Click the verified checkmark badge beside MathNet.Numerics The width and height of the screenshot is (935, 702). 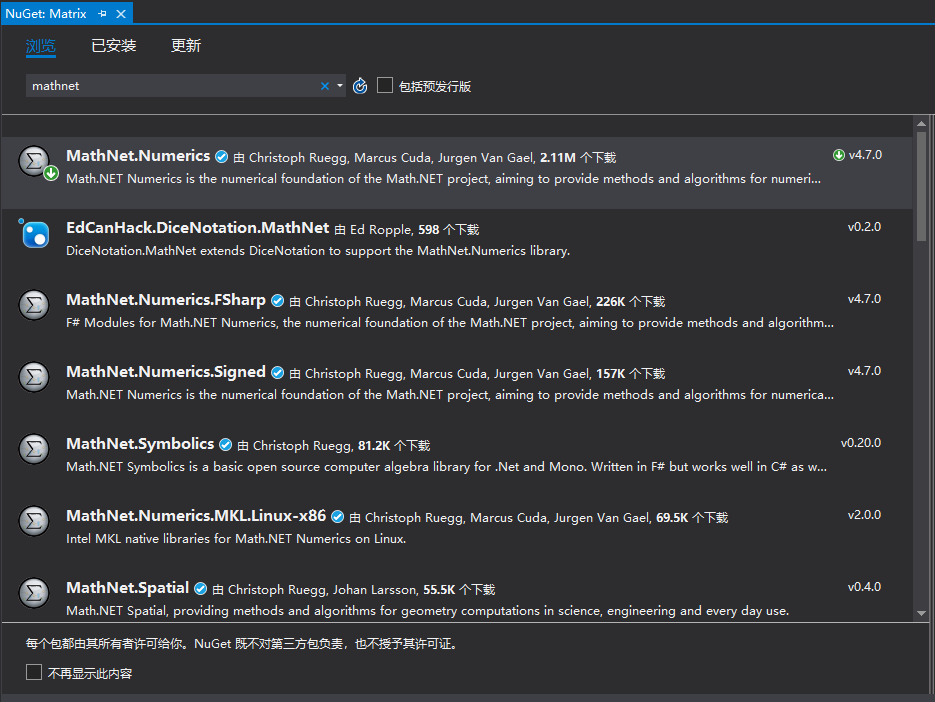(x=221, y=156)
